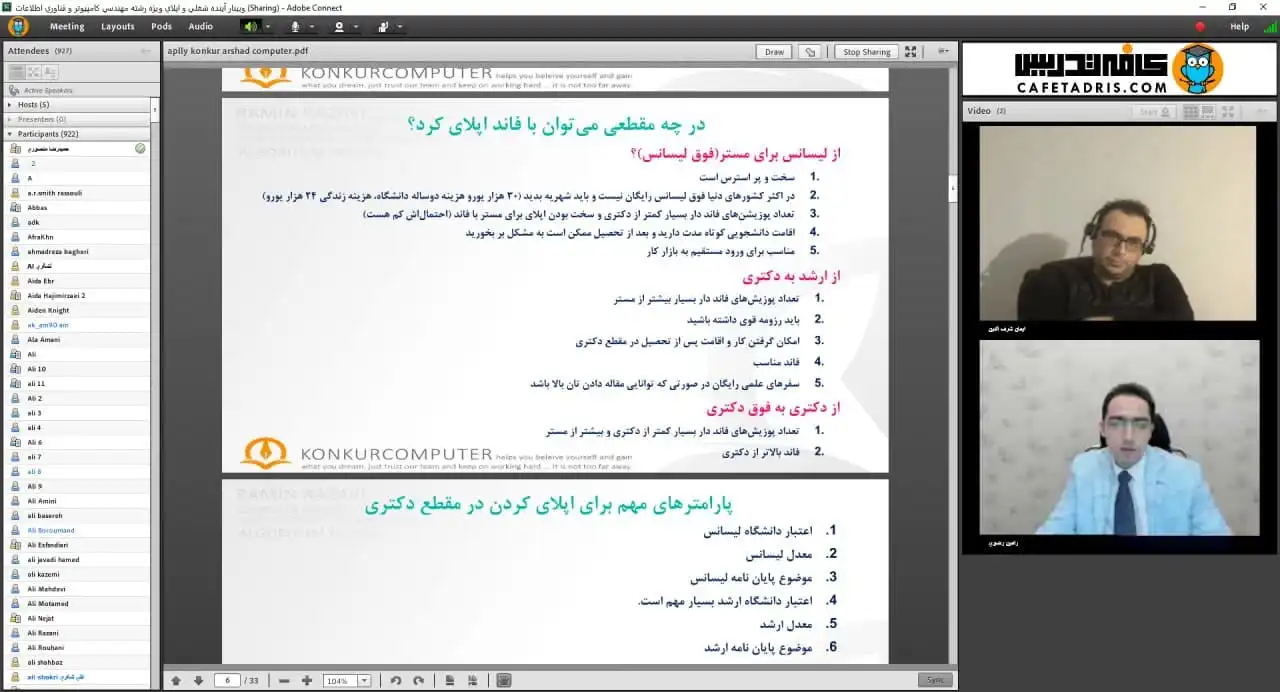Select participant Ala Amani
Viewport: 1280px width, 692px height.
coord(76,339)
